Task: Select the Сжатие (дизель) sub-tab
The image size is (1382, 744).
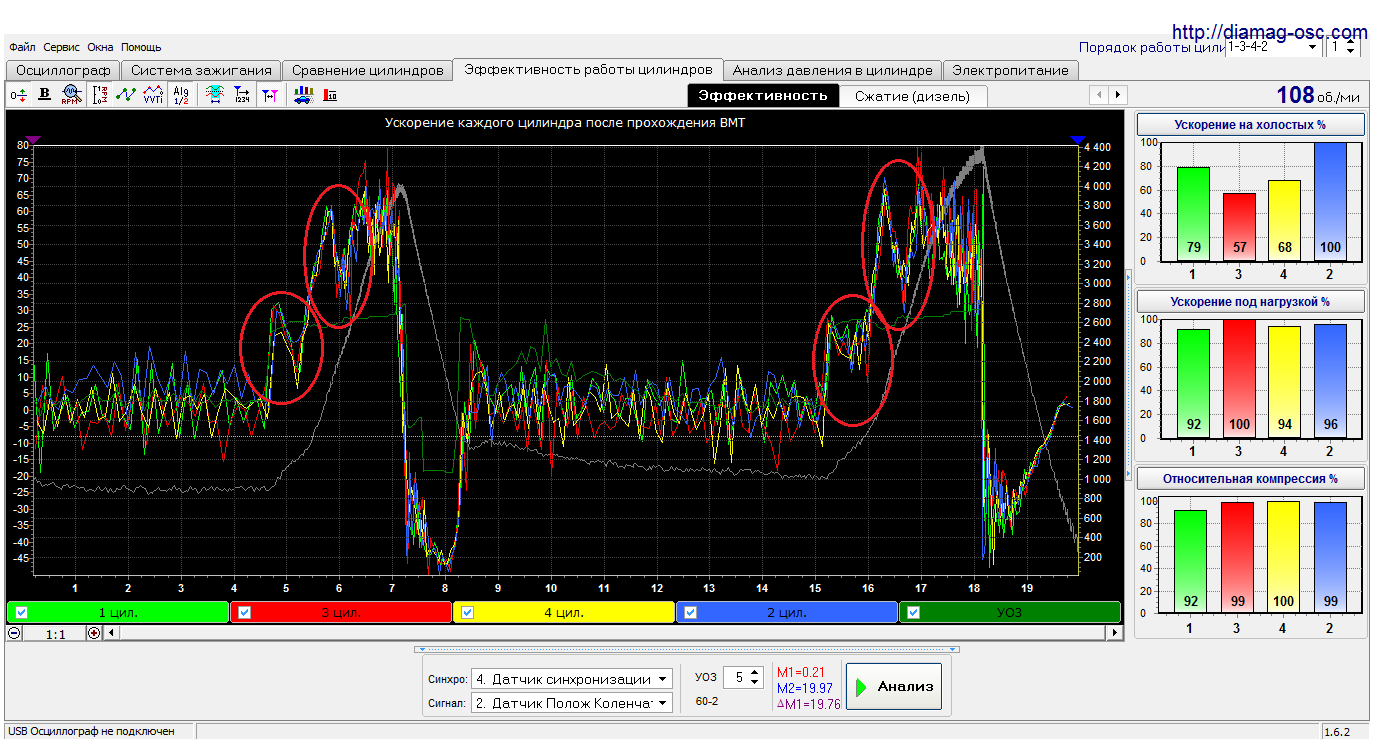Action: pos(912,96)
